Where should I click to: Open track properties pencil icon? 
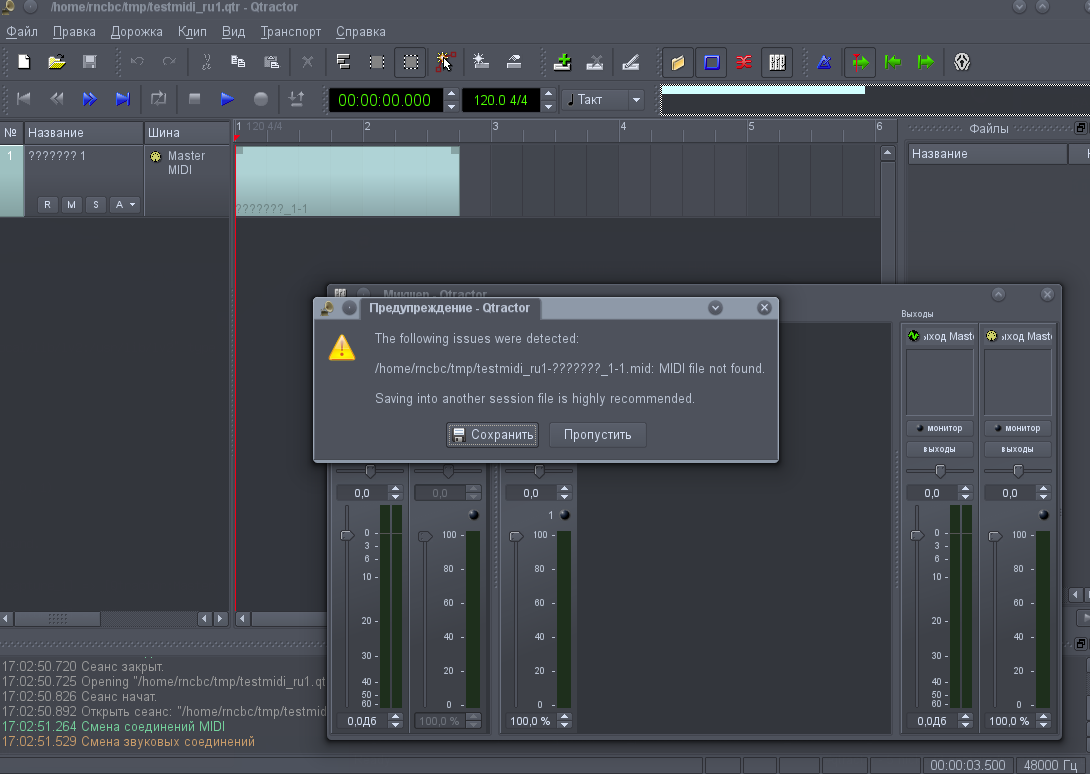631,62
